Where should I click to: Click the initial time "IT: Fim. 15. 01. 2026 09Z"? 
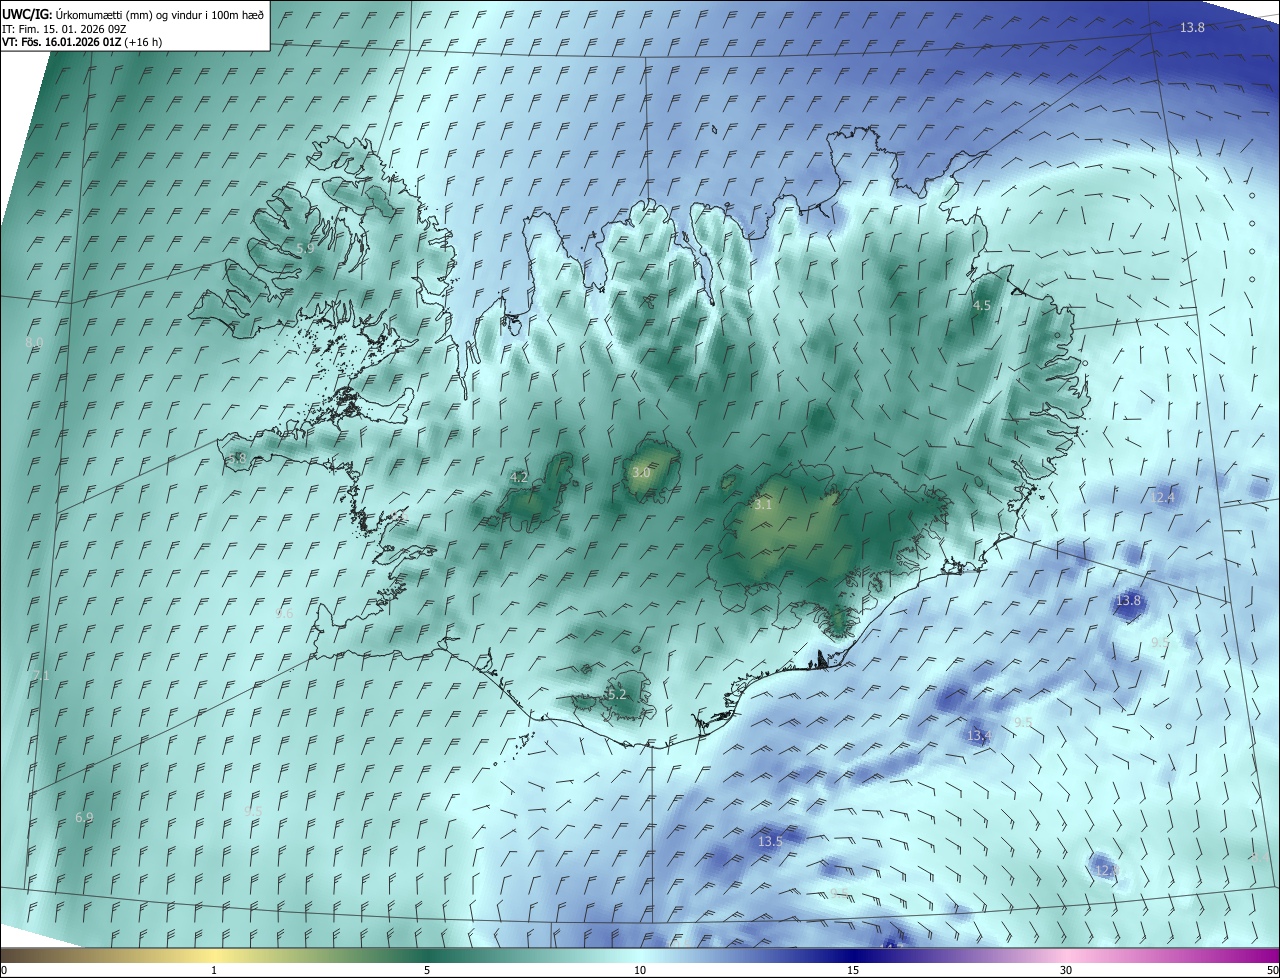click(64, 29)
